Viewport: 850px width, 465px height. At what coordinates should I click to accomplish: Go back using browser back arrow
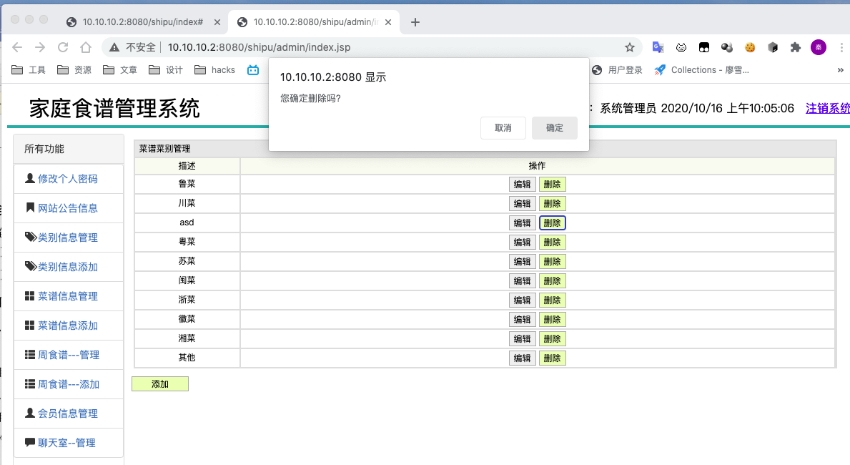pyautogui.click(x=17, y=47)
